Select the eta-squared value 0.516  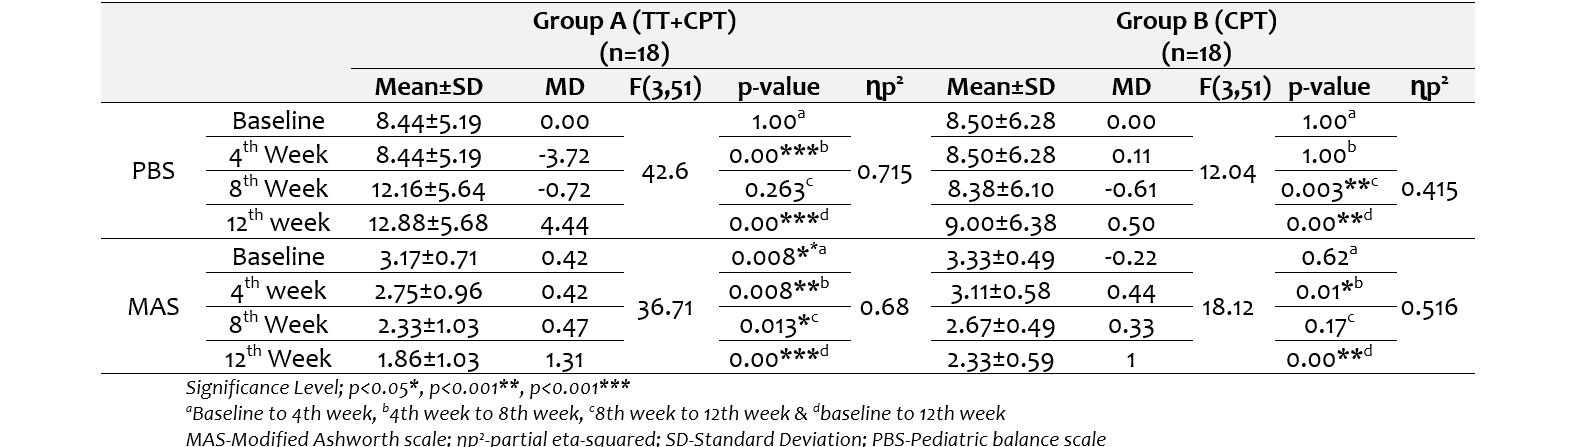[x=1429, y=308]
